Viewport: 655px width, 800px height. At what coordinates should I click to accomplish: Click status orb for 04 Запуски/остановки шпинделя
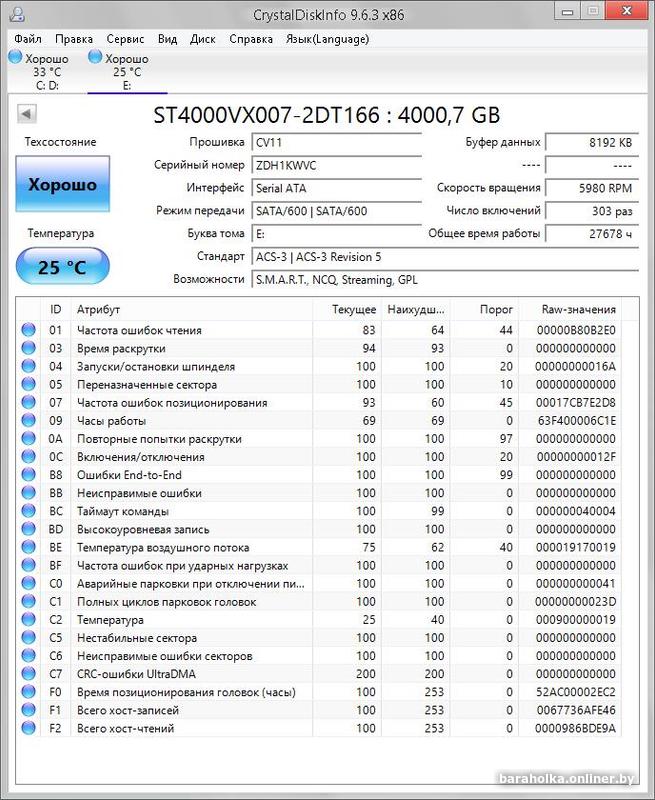click(x=29, y=366)
